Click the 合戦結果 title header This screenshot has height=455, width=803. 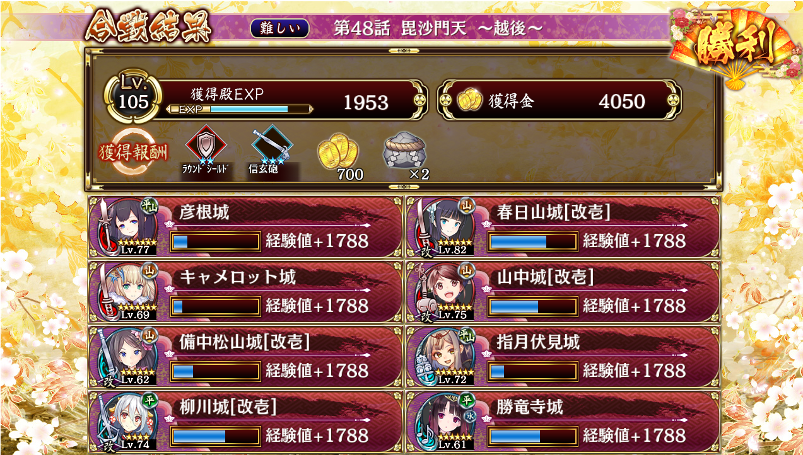coord(149,27)
